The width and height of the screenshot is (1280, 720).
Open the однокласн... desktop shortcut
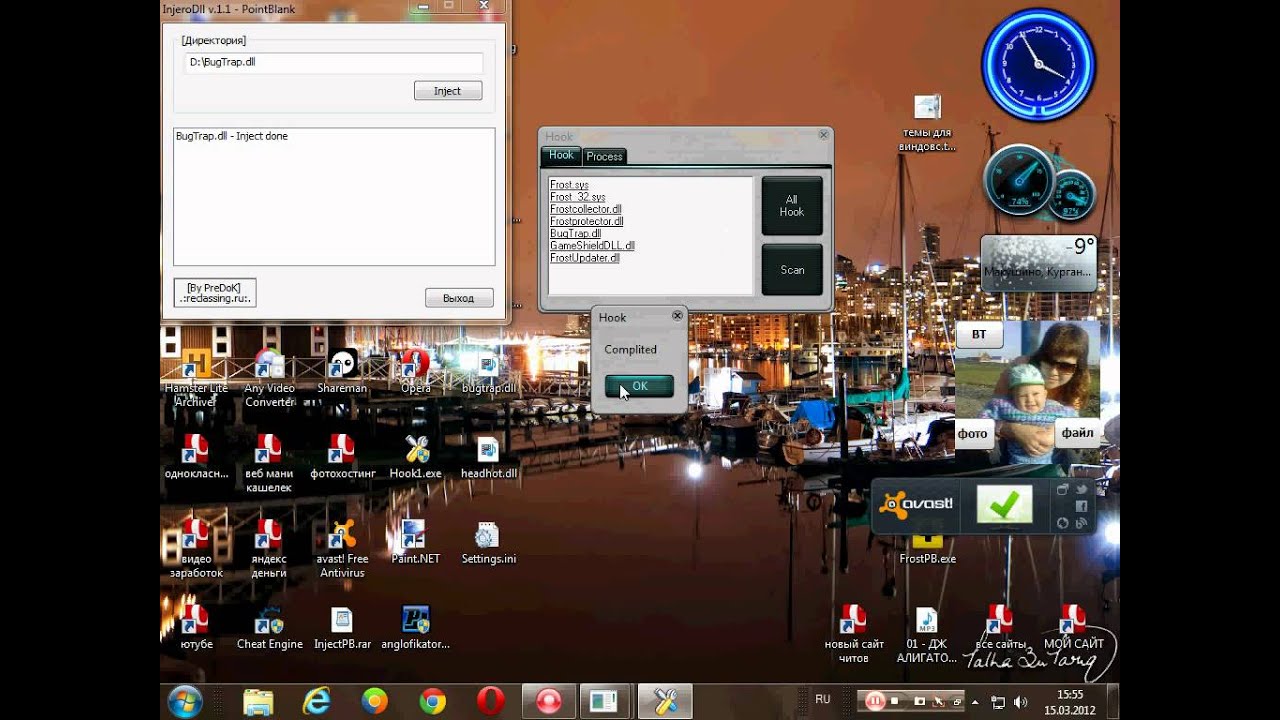196,457
